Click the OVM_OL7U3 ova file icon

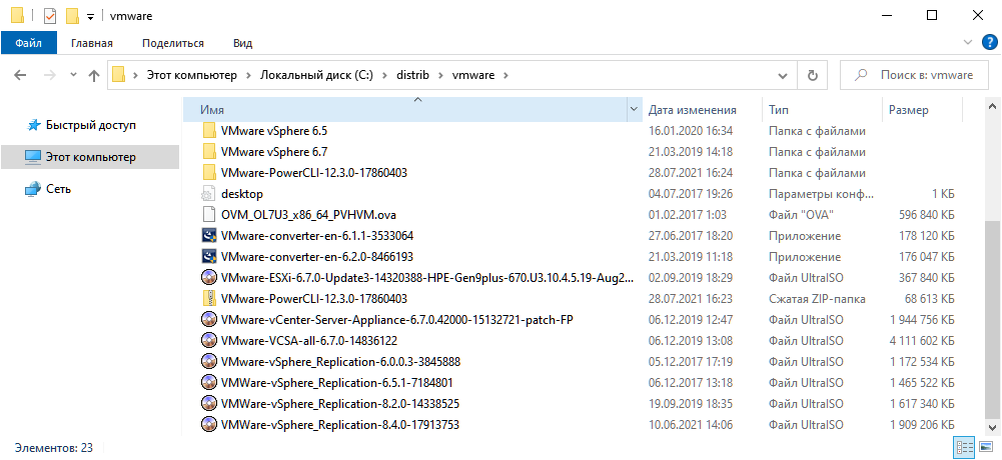208,215
